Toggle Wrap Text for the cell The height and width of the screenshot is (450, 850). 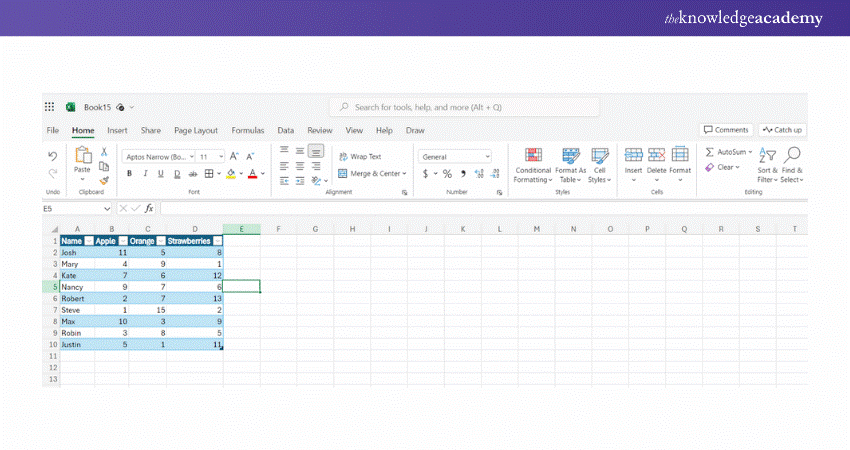coord(359,157)
